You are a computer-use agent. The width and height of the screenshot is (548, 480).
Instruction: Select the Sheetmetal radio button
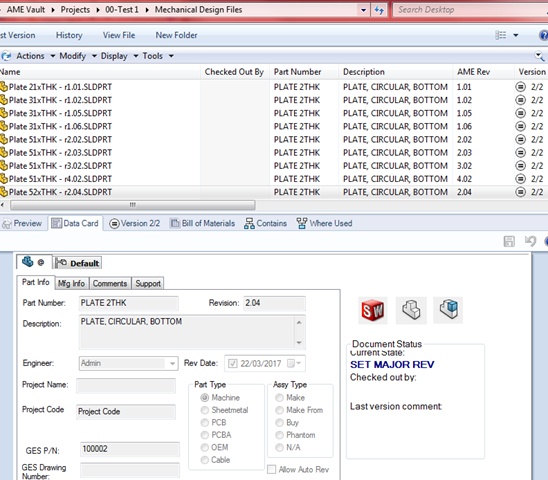(205, 410)
